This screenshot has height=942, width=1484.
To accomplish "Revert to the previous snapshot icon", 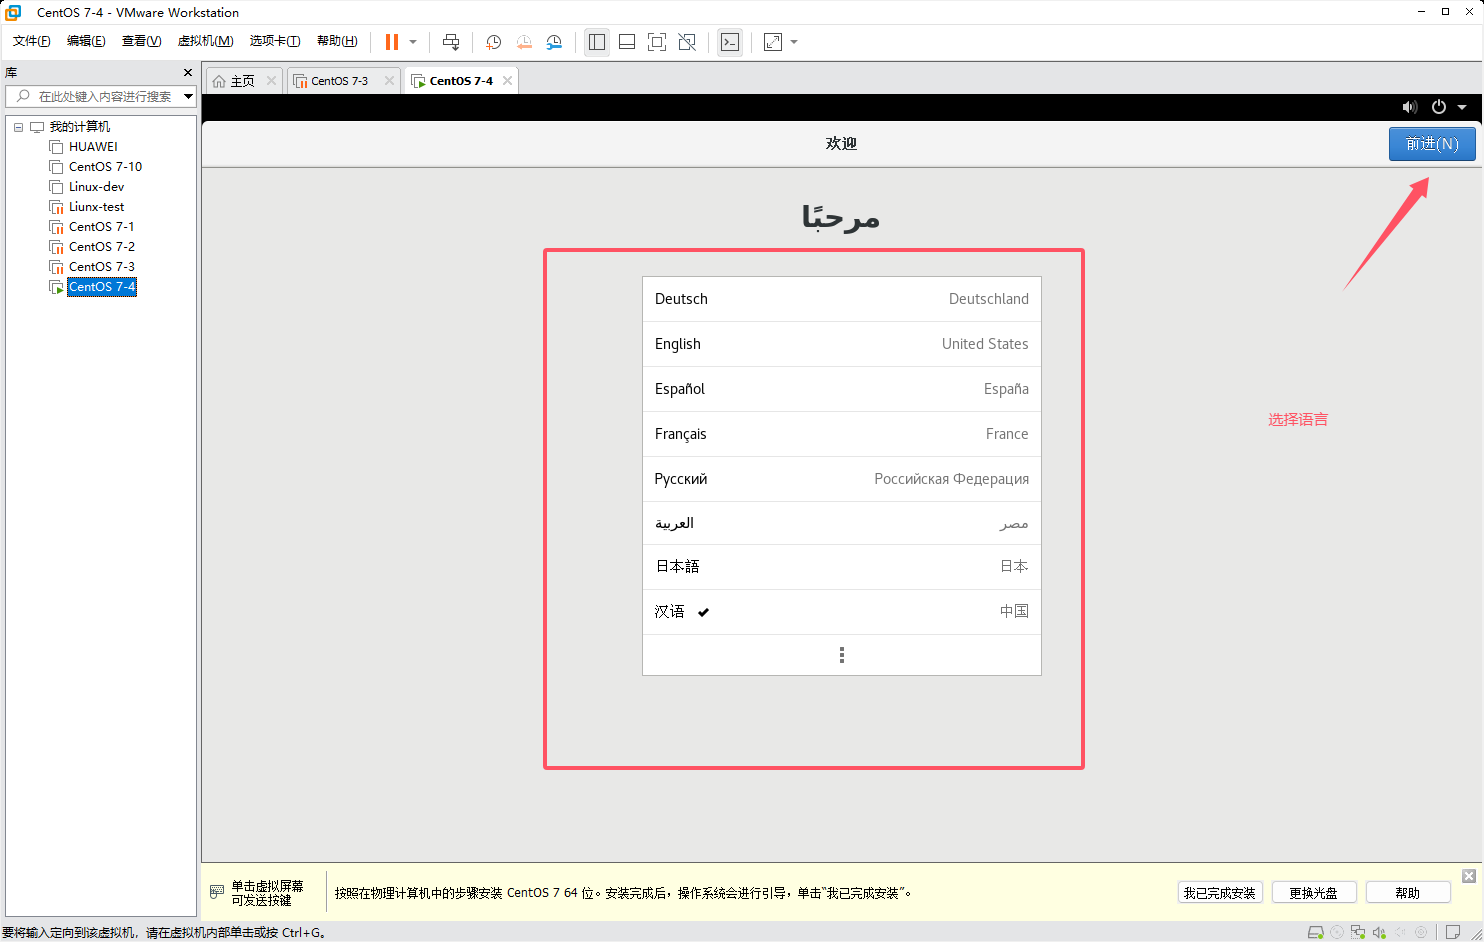I will coord(524,42).
